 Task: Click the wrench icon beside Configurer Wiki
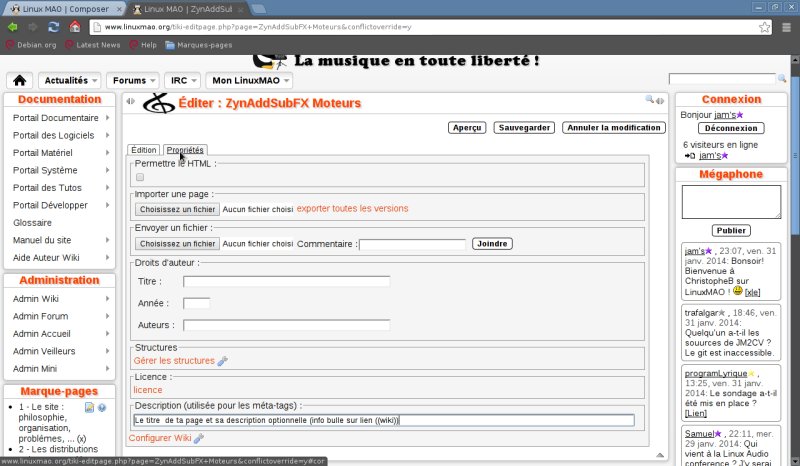coord(198,438)
